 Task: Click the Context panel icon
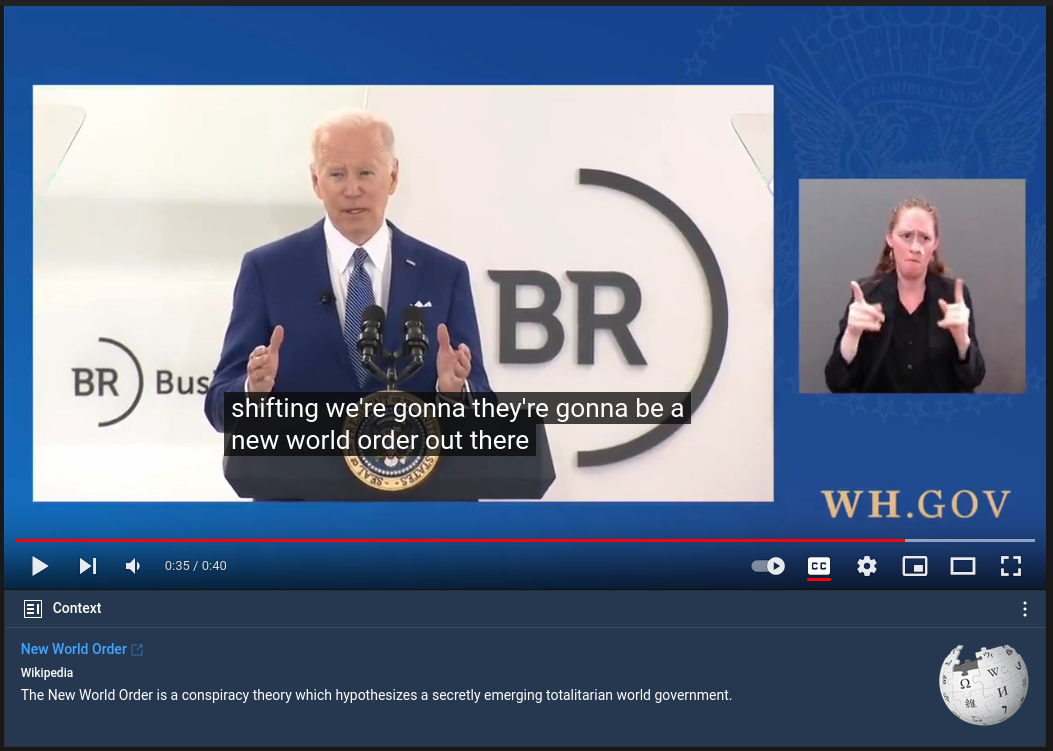[x=33, y=609]
